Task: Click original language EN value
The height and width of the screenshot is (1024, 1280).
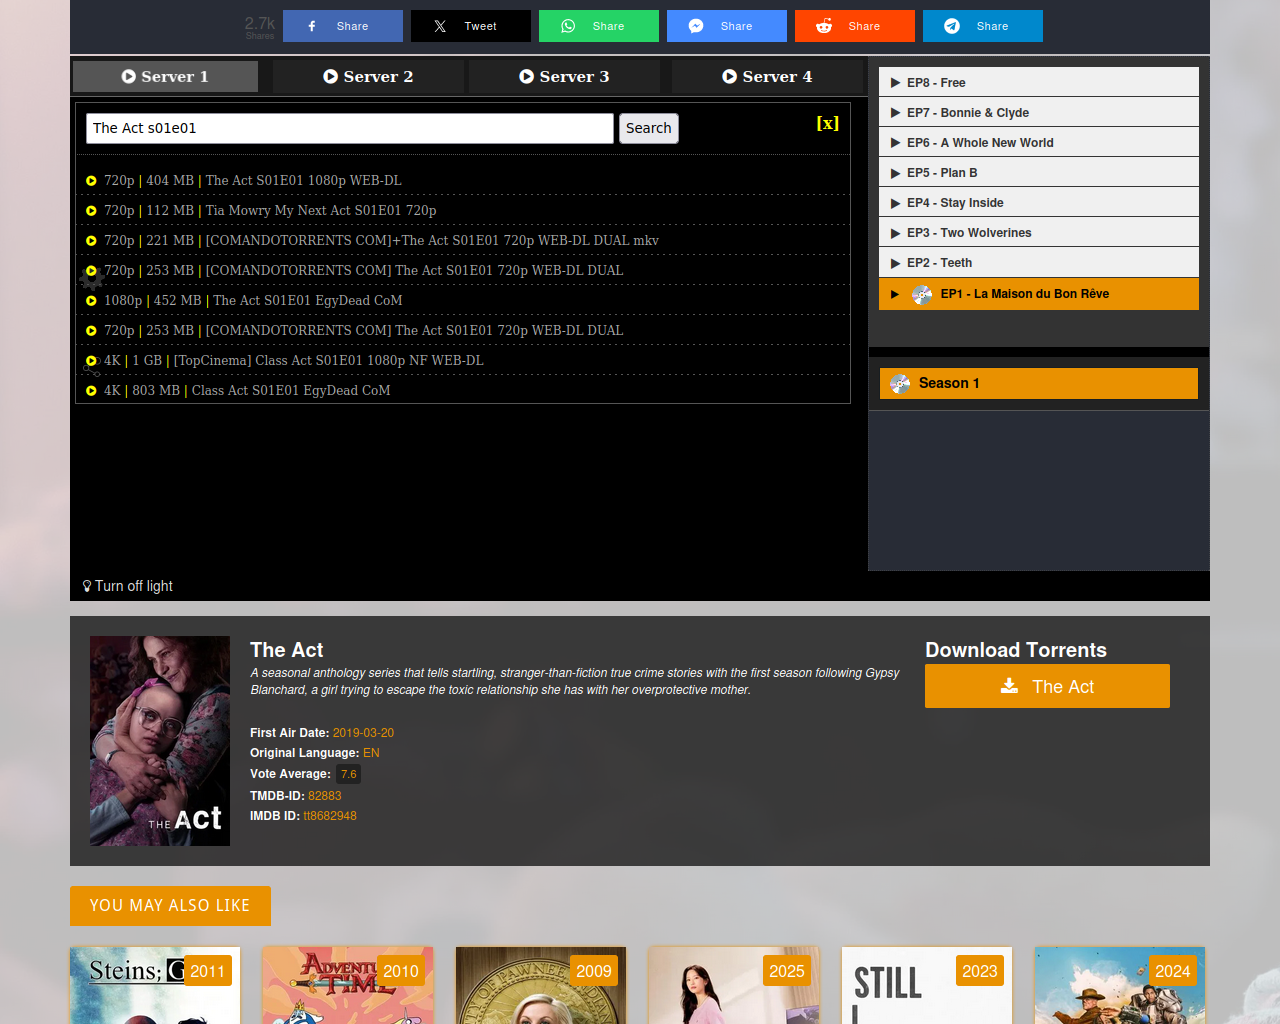Action: coord(371,753)
